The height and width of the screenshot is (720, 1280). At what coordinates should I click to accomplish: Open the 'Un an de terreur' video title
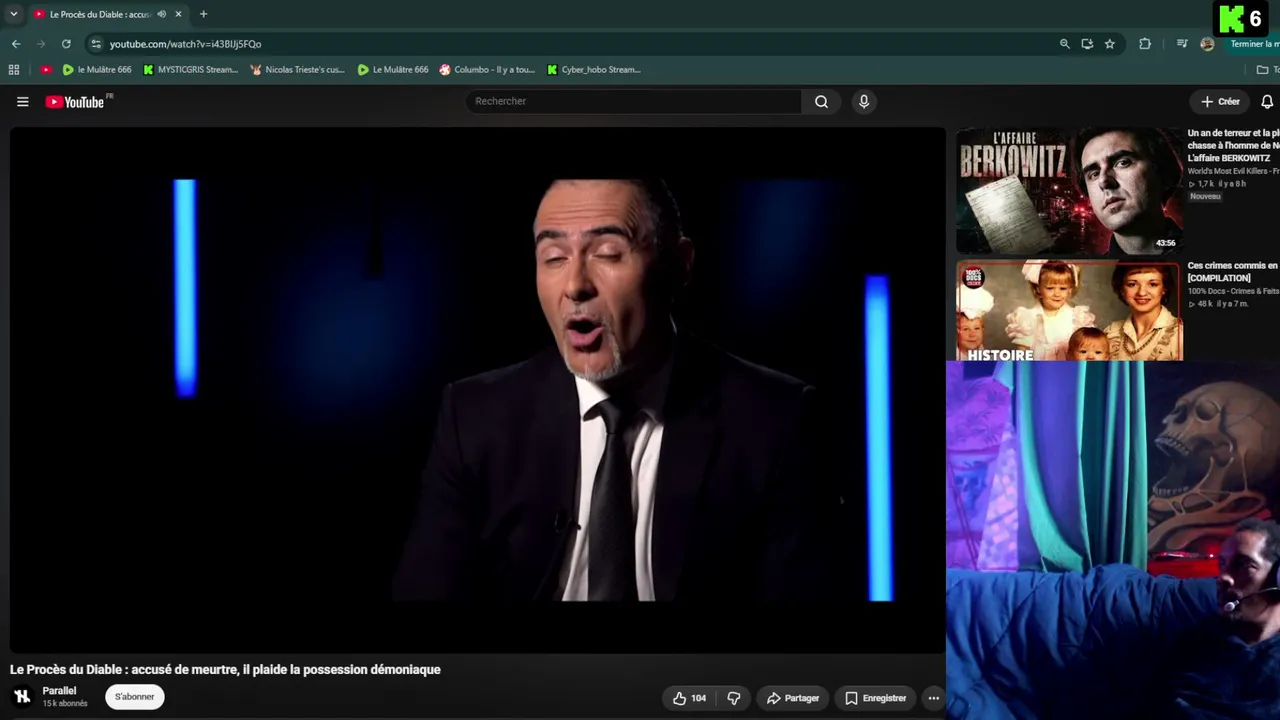(x=1233, y=145)
